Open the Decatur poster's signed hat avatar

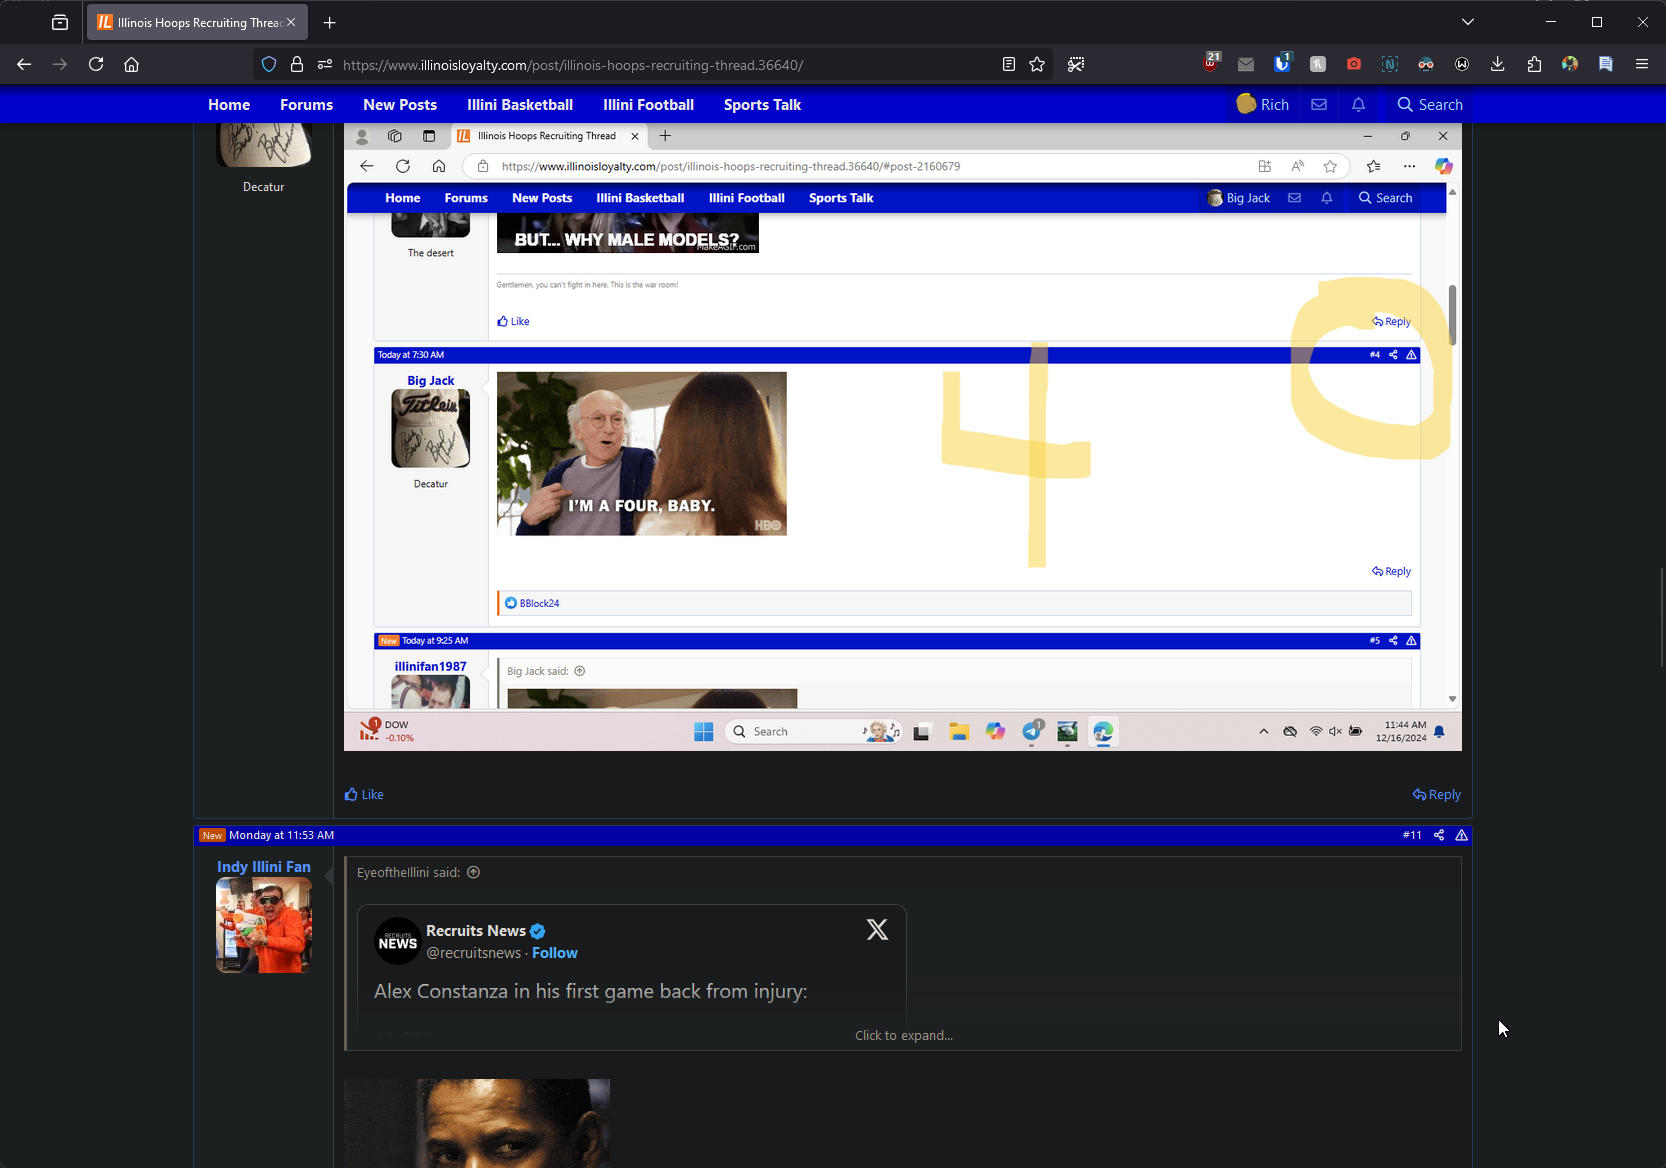coord(264,145)
